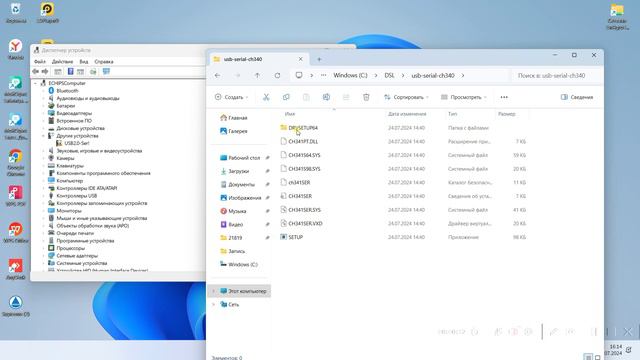
Task: Click the Copy icon in Explorer toolbar
Action: coord(286,97)
